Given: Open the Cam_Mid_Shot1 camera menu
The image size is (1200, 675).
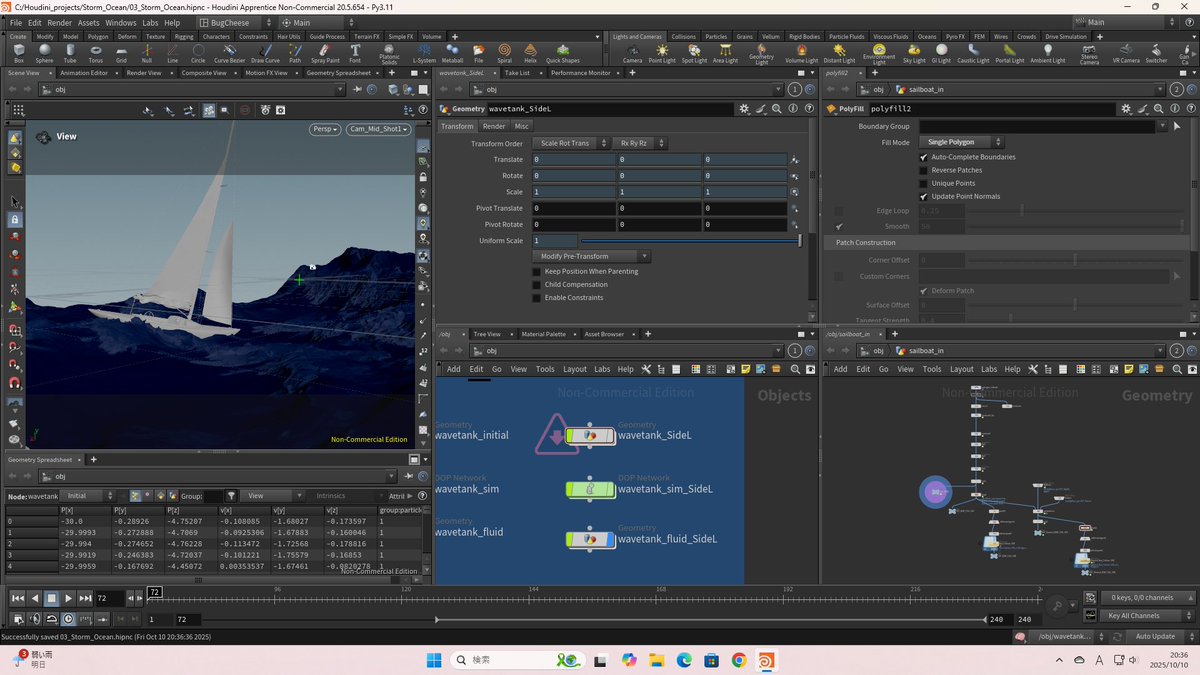Looking at the screenshot, I should coord(380,129).
